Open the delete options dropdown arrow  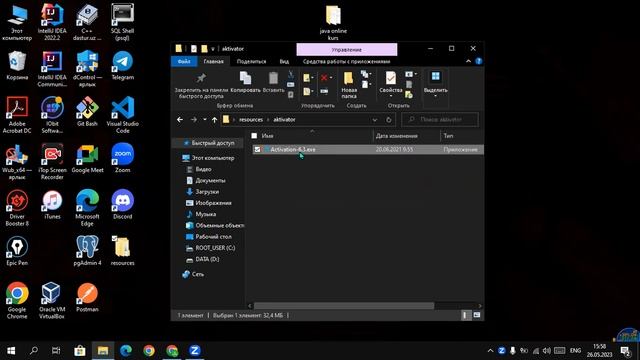331,78
